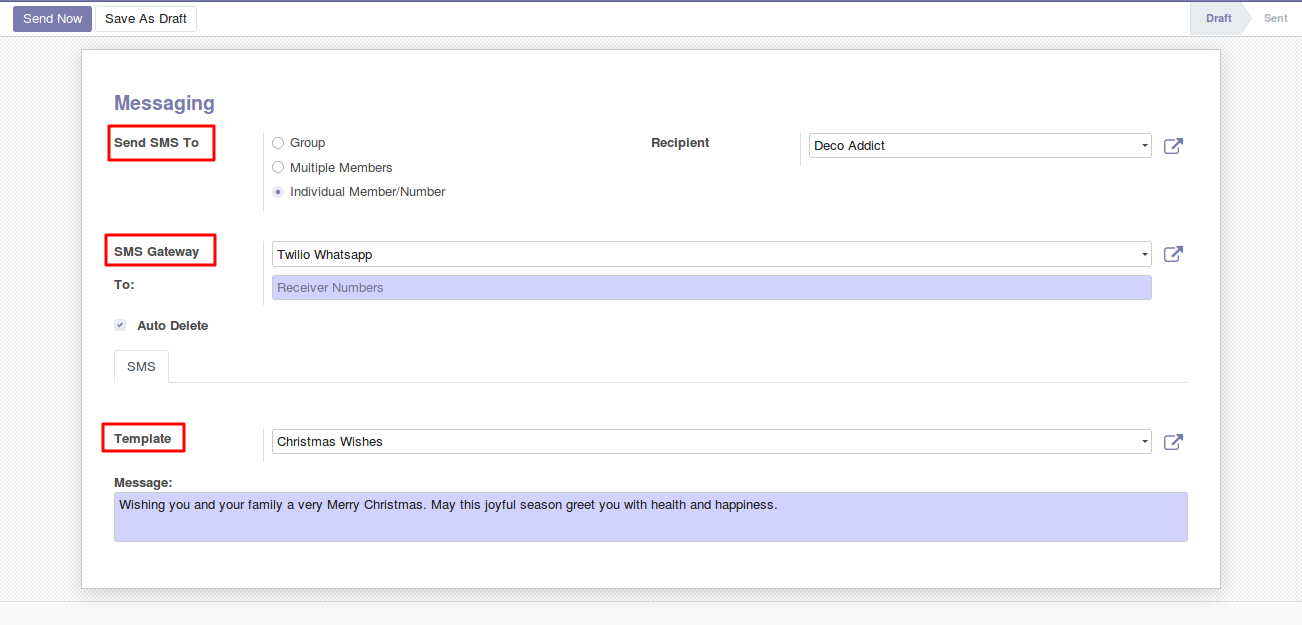The width and height of the screenshot is (1302, 625).
Task: Select Individual Member/Number radio option
Action: click(x=278, y=192)
